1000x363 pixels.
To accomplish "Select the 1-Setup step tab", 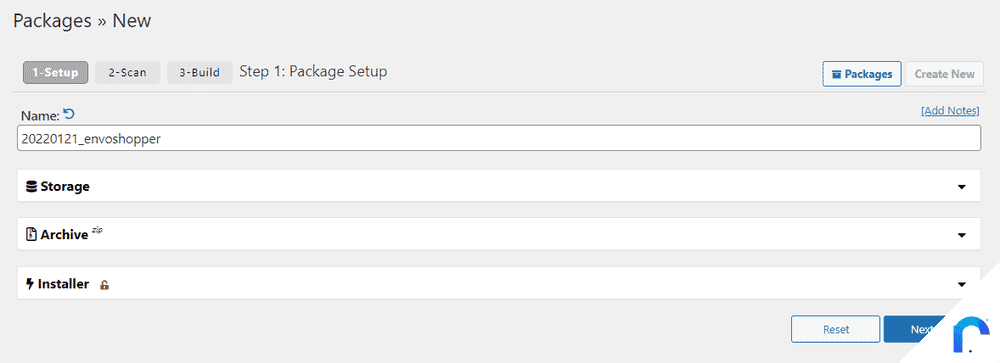I will tap(55, 73).
